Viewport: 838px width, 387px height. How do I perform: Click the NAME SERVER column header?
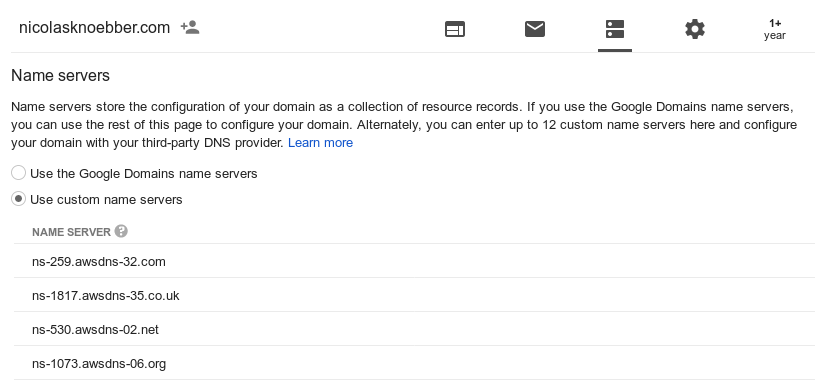pyautogui.click(x=71, y=232)
